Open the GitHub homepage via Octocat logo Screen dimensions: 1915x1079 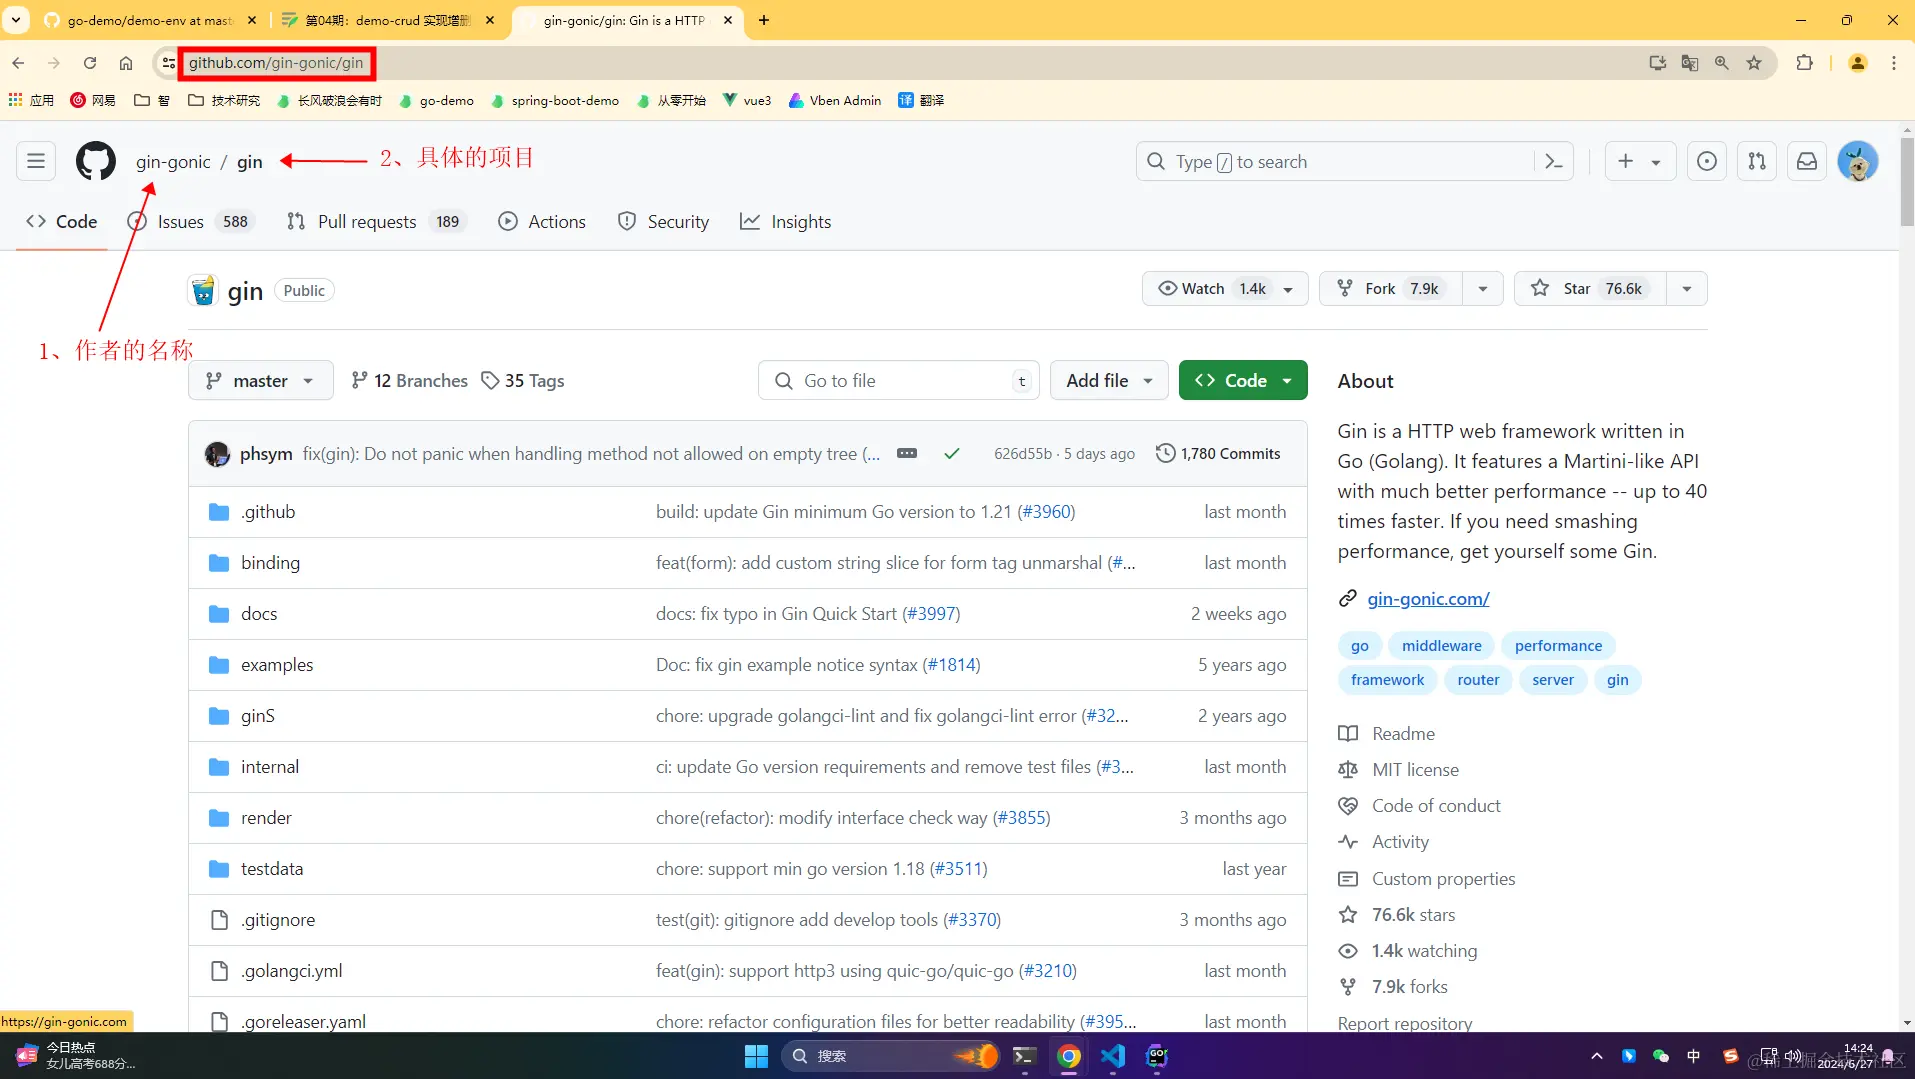[x=96, y=161]
